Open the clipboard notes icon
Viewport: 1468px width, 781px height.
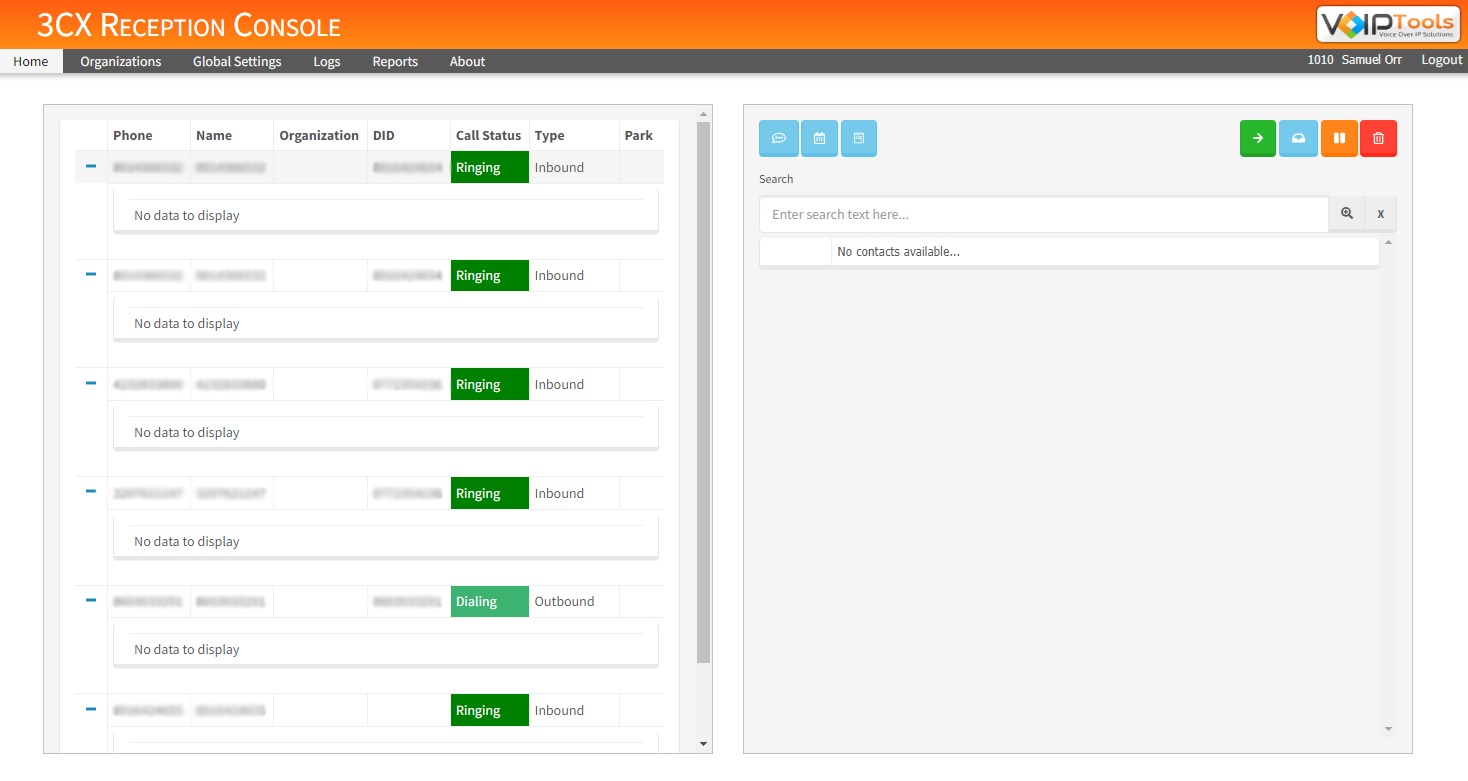(859, 138)
